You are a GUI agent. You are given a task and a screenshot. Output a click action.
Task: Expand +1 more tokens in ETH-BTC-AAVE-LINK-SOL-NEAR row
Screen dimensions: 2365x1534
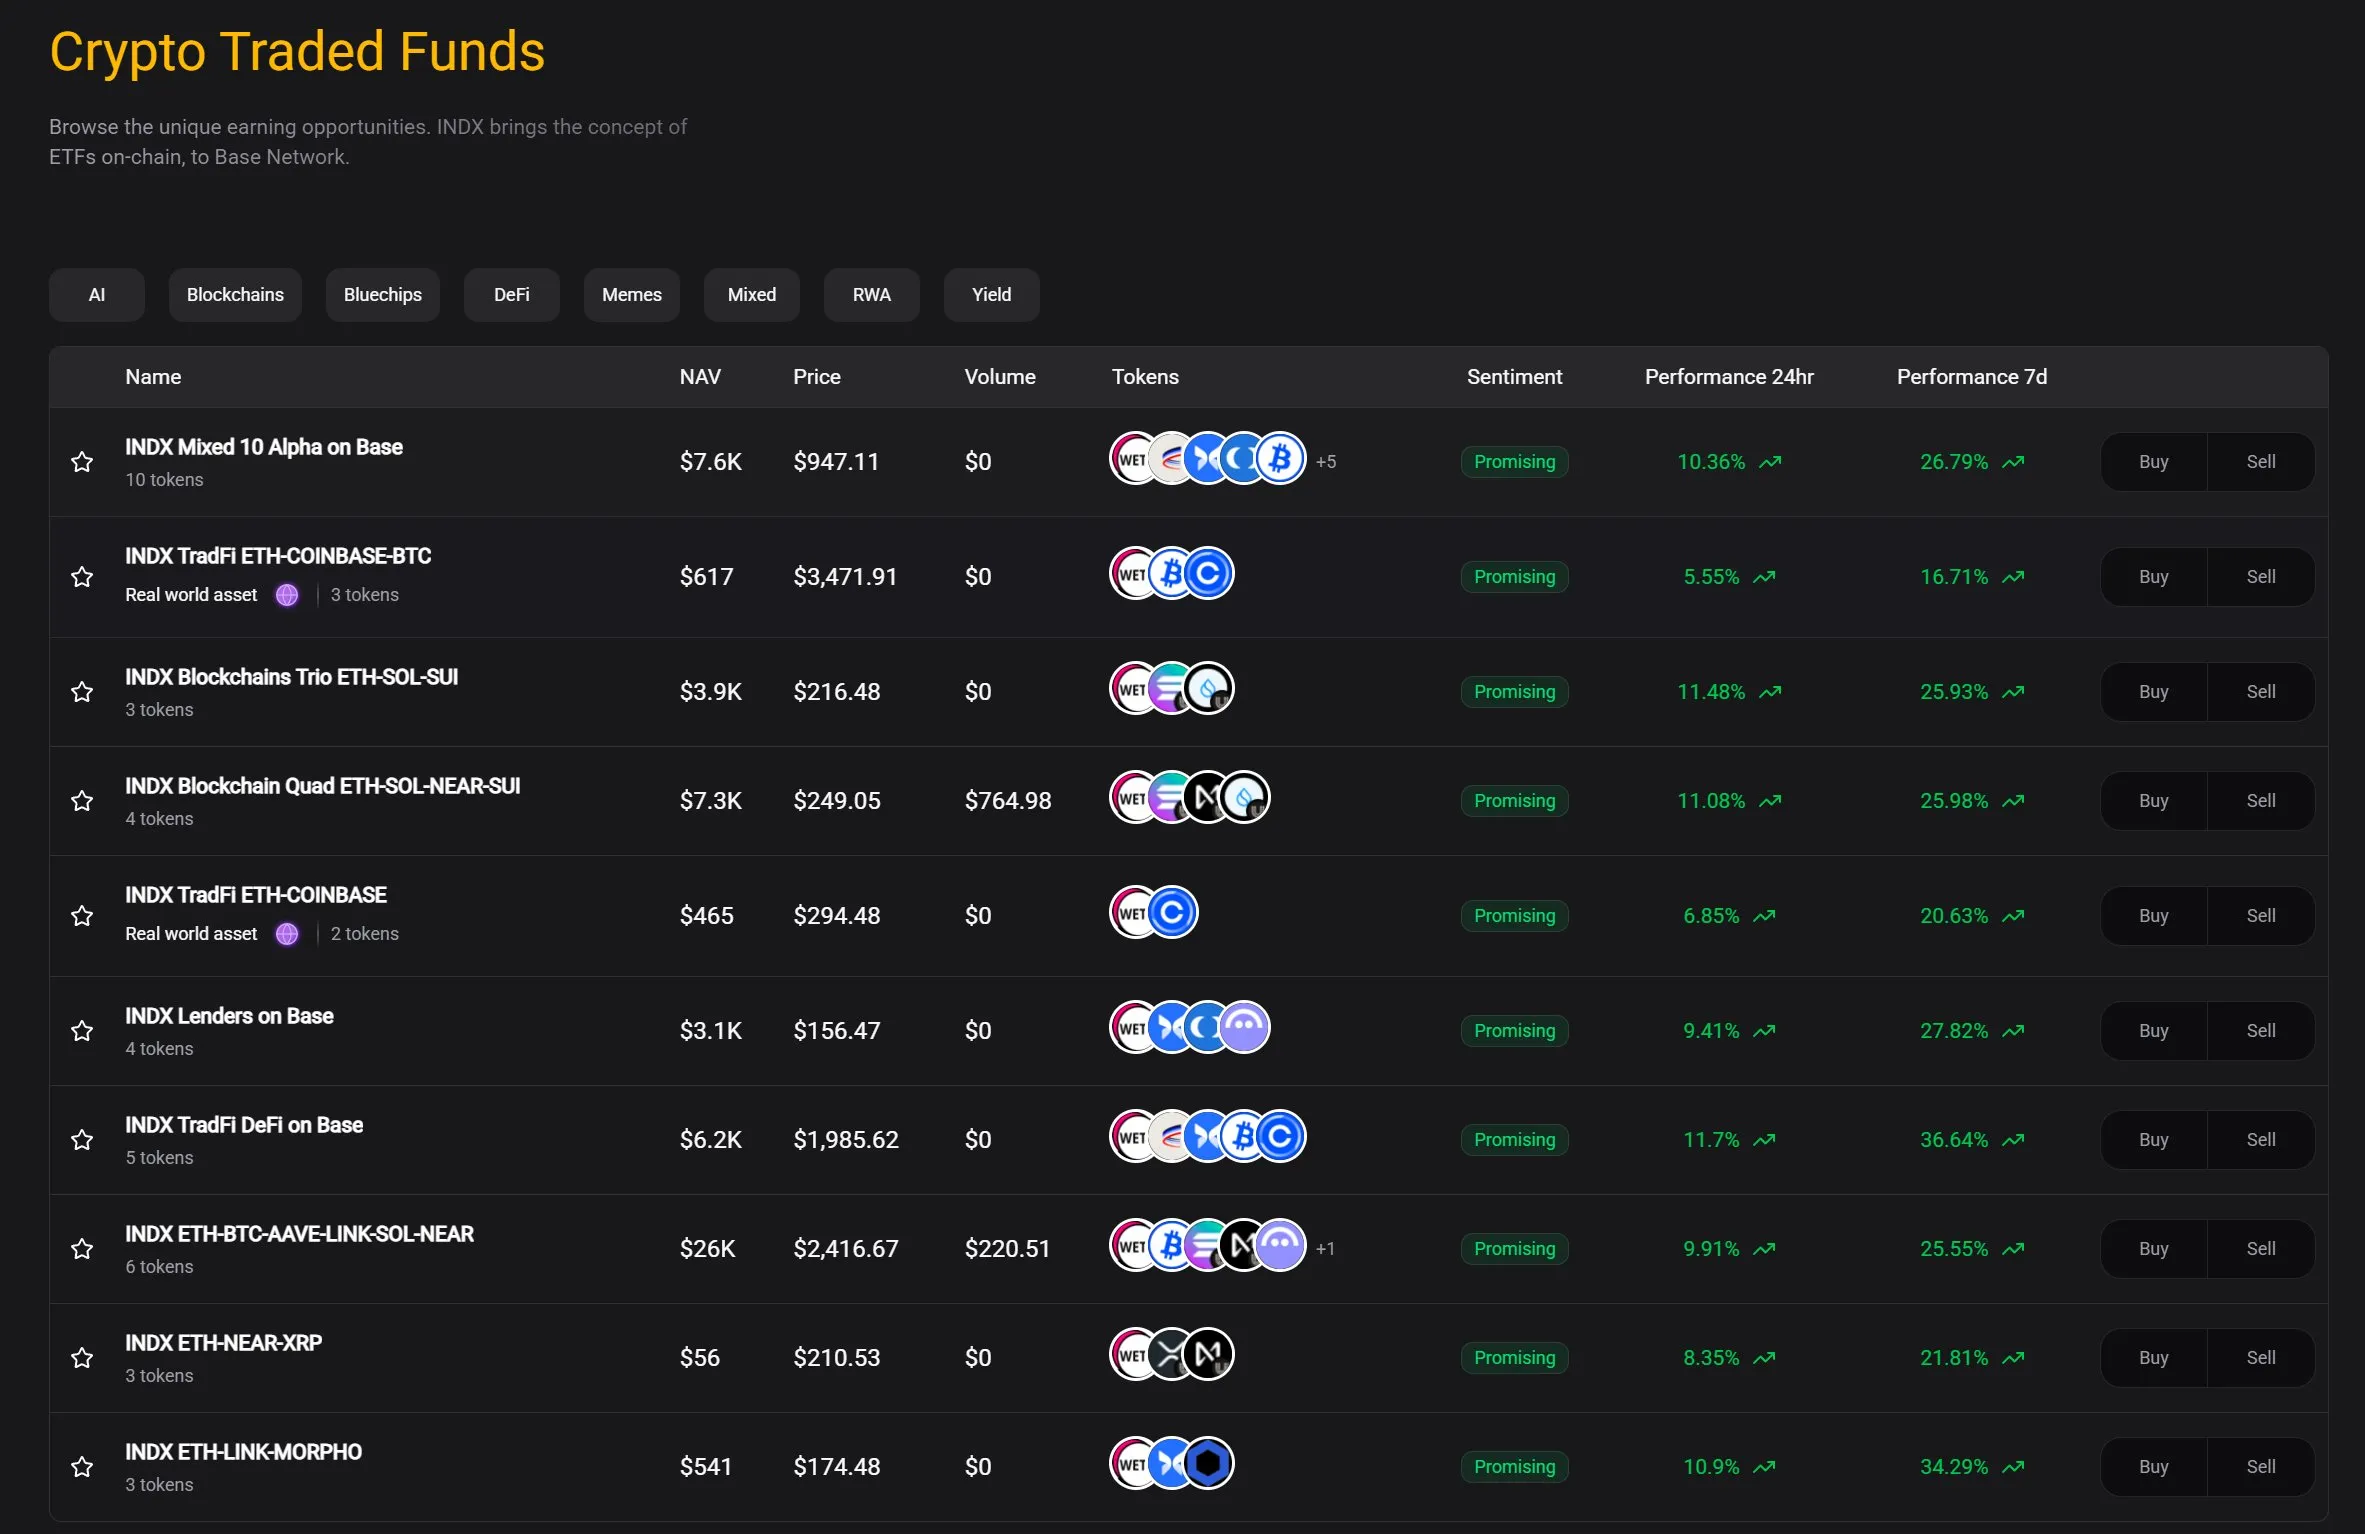(1325, 1249)
